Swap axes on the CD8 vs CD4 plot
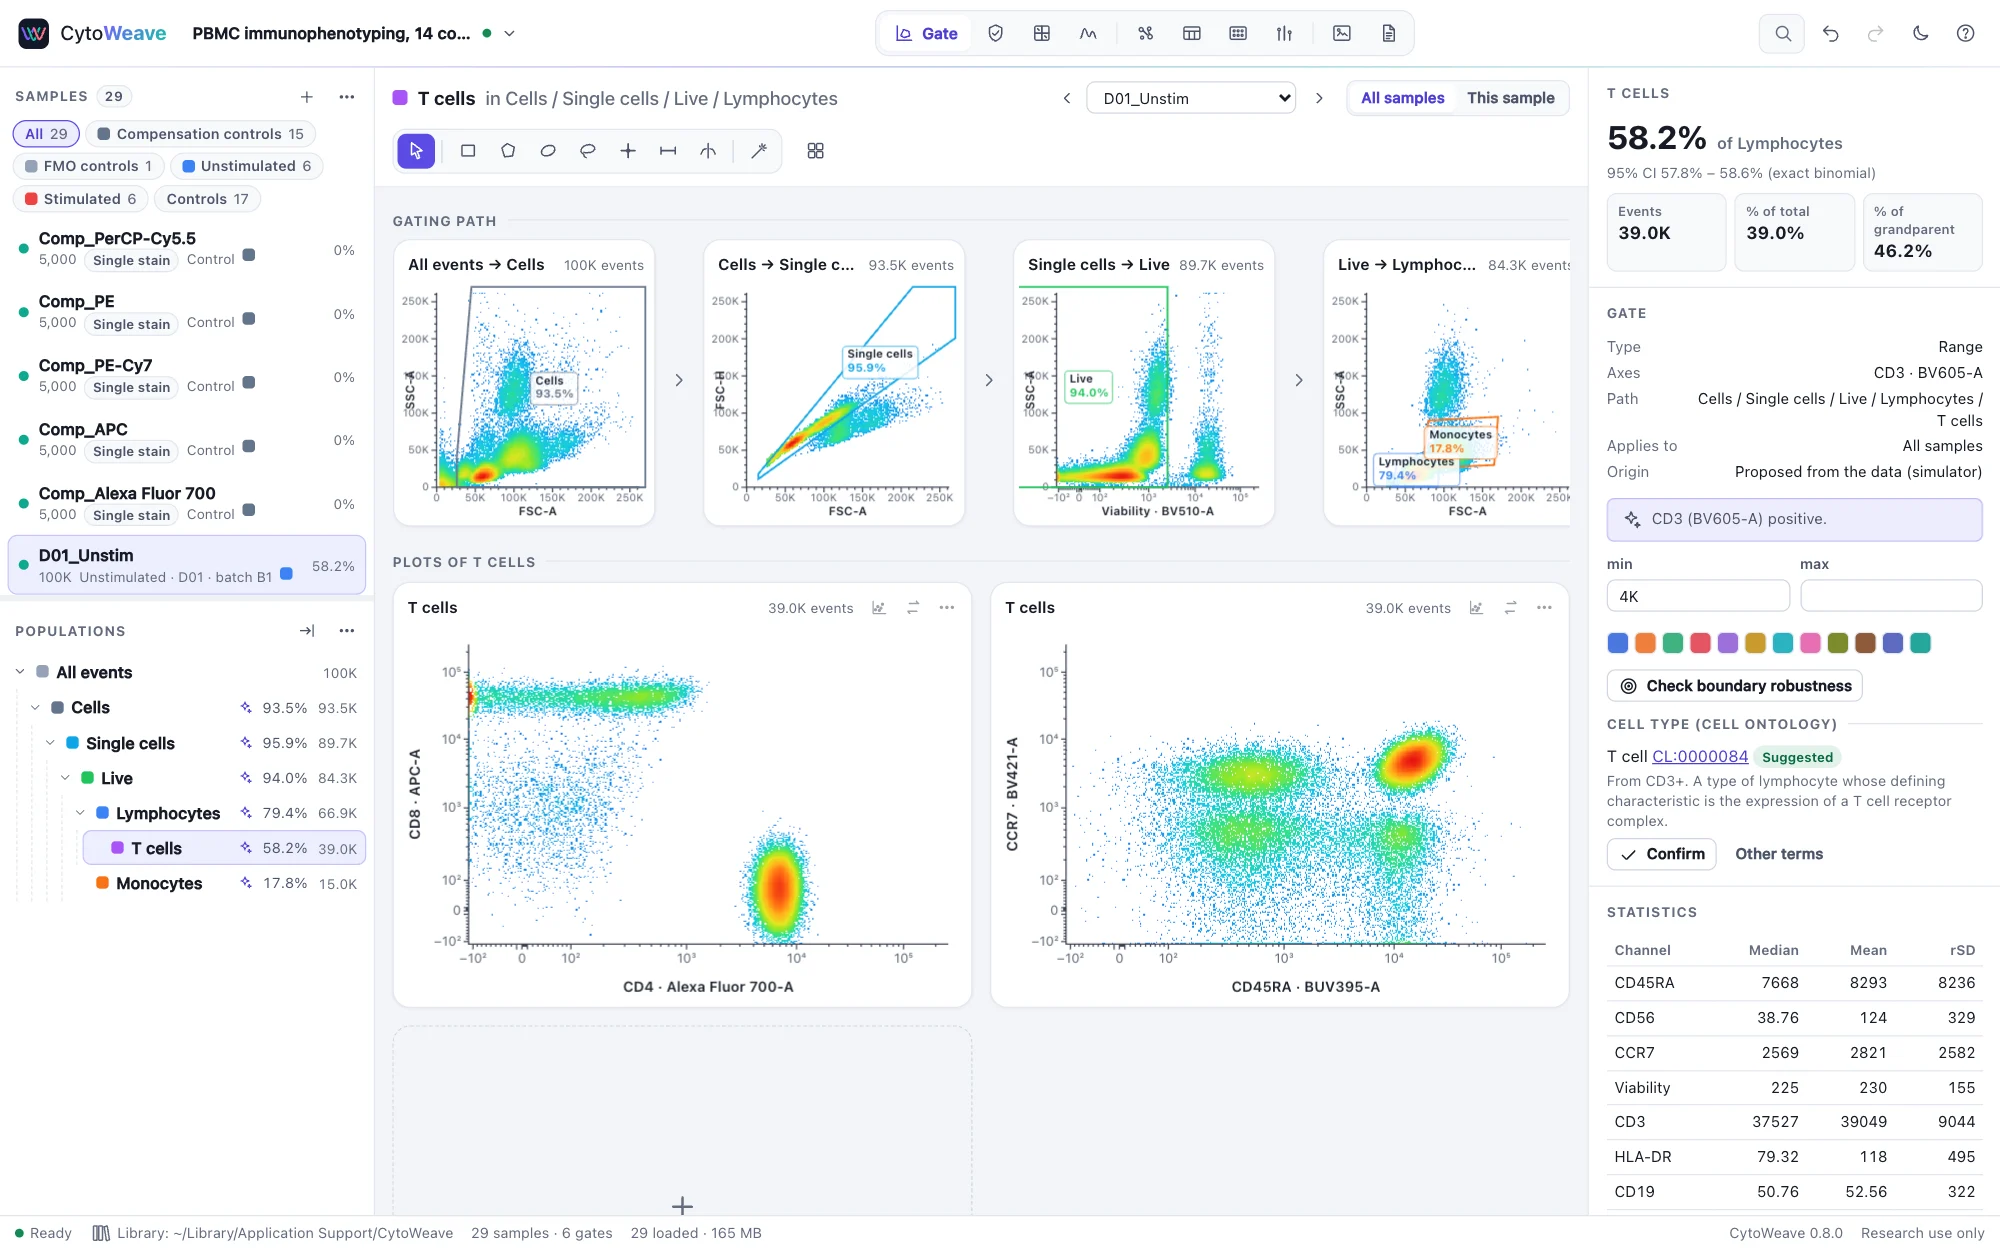Image resolution: width=2000 pixels, height=1250 pixels. pos(913,608)
